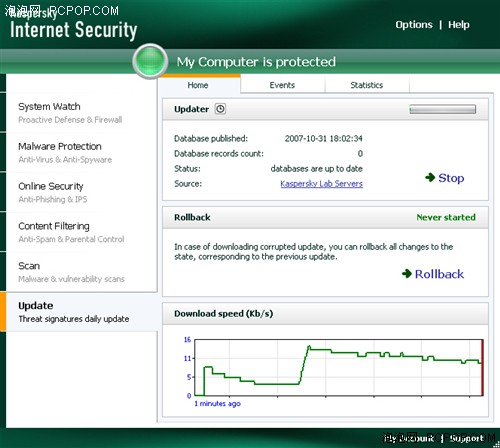
Task: Click the Updater progress bar
Action: coord(442,109)
